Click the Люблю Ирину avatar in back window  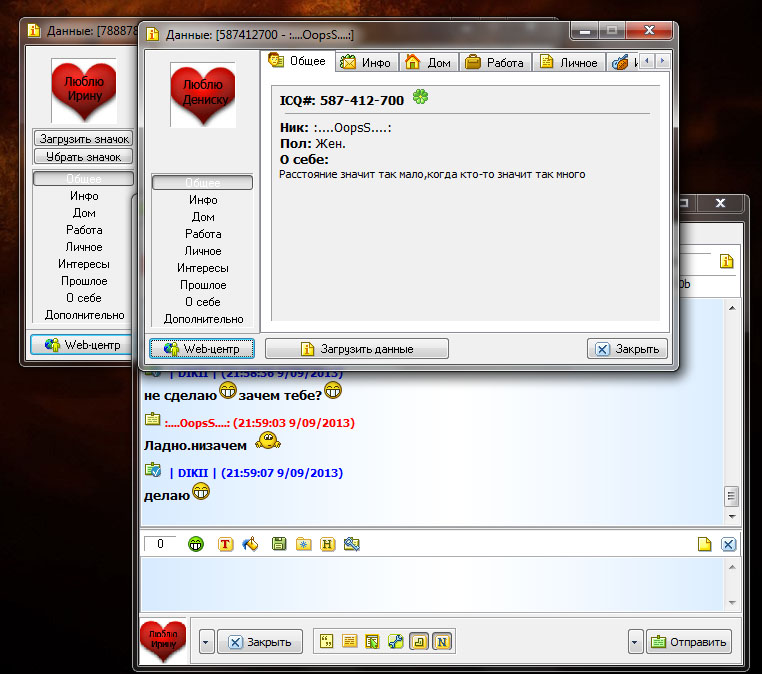(84, 90)
